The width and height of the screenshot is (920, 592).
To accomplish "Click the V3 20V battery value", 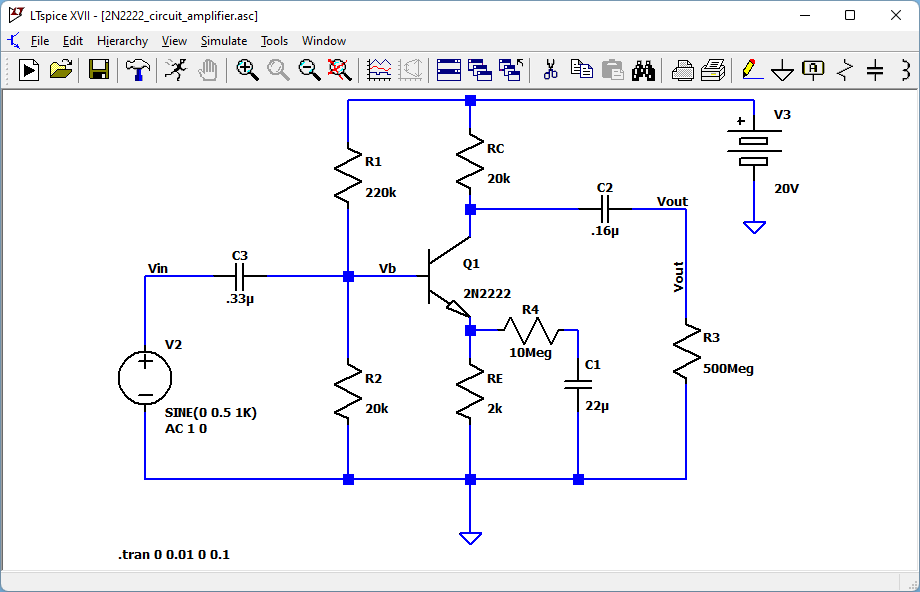I will coord(787,188).
